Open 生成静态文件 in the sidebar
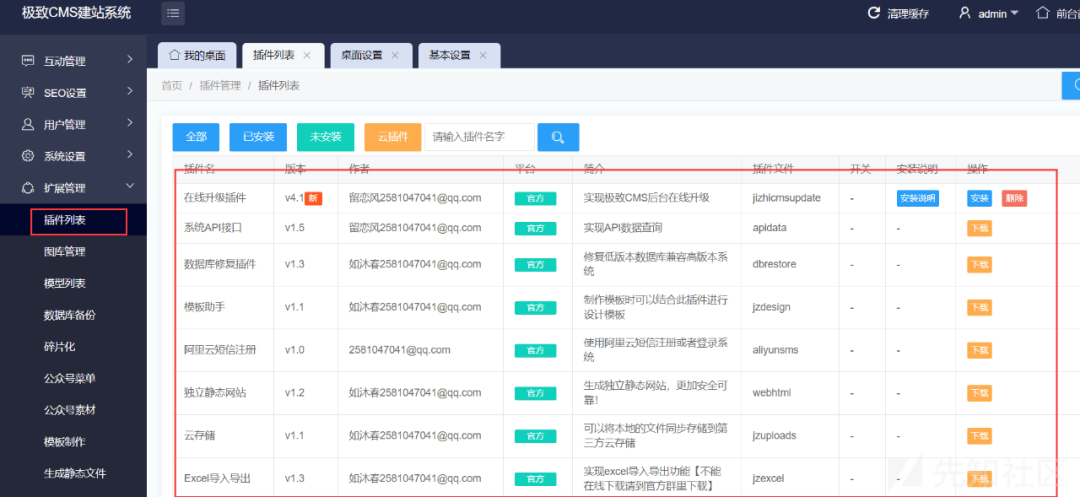The height and width of the screenshot is (497, 1080). (73, 473)
